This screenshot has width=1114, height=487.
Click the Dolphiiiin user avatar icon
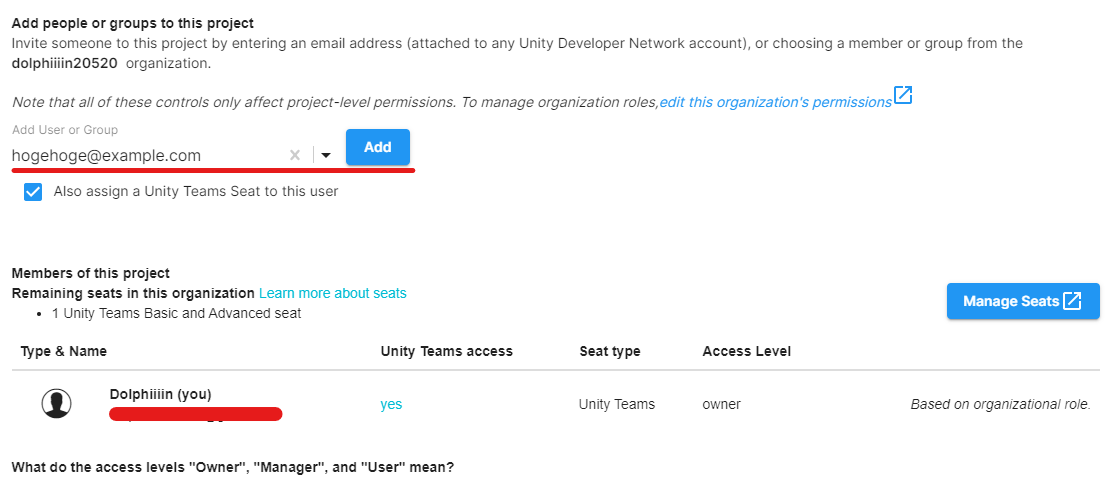click(56, 404)
